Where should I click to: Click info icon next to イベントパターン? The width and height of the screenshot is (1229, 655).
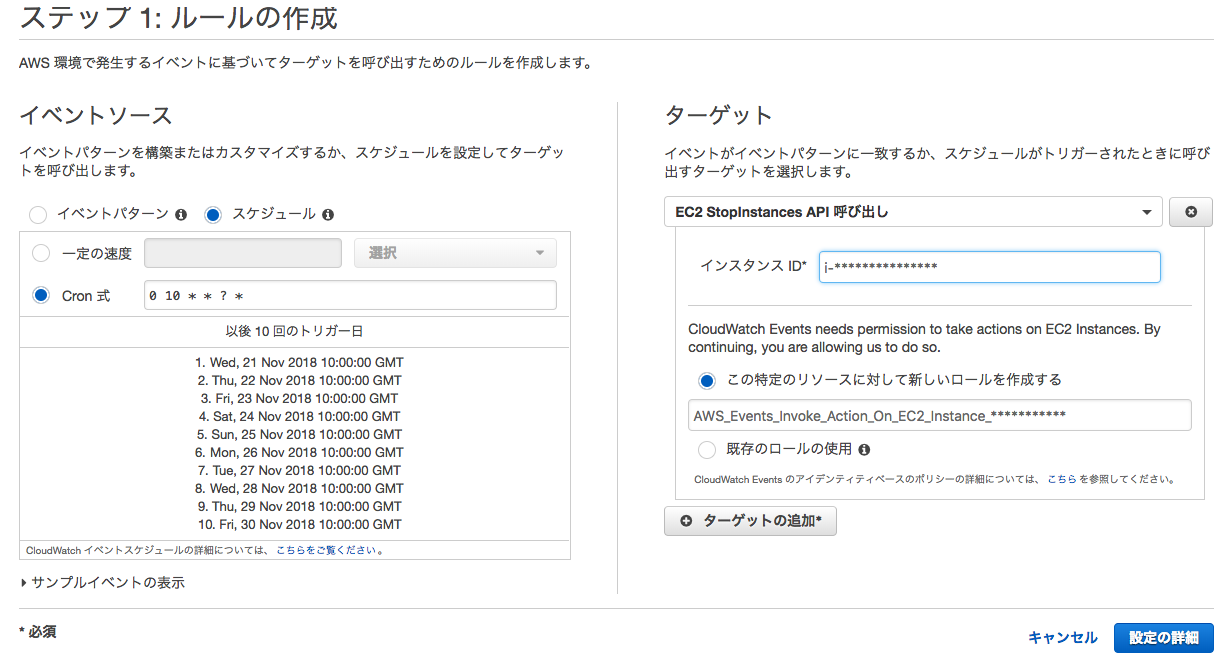coord(181,215)
